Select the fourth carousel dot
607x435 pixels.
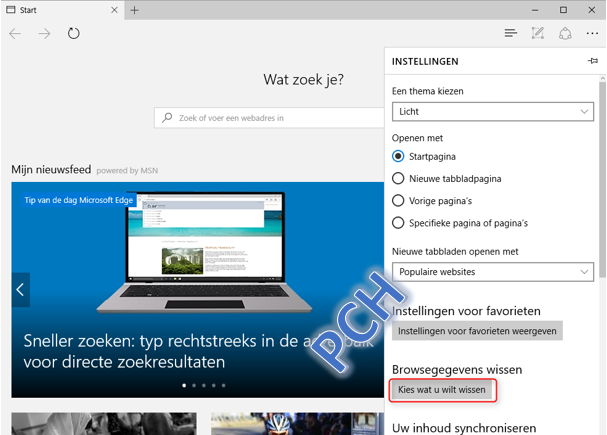pos(214,385)
